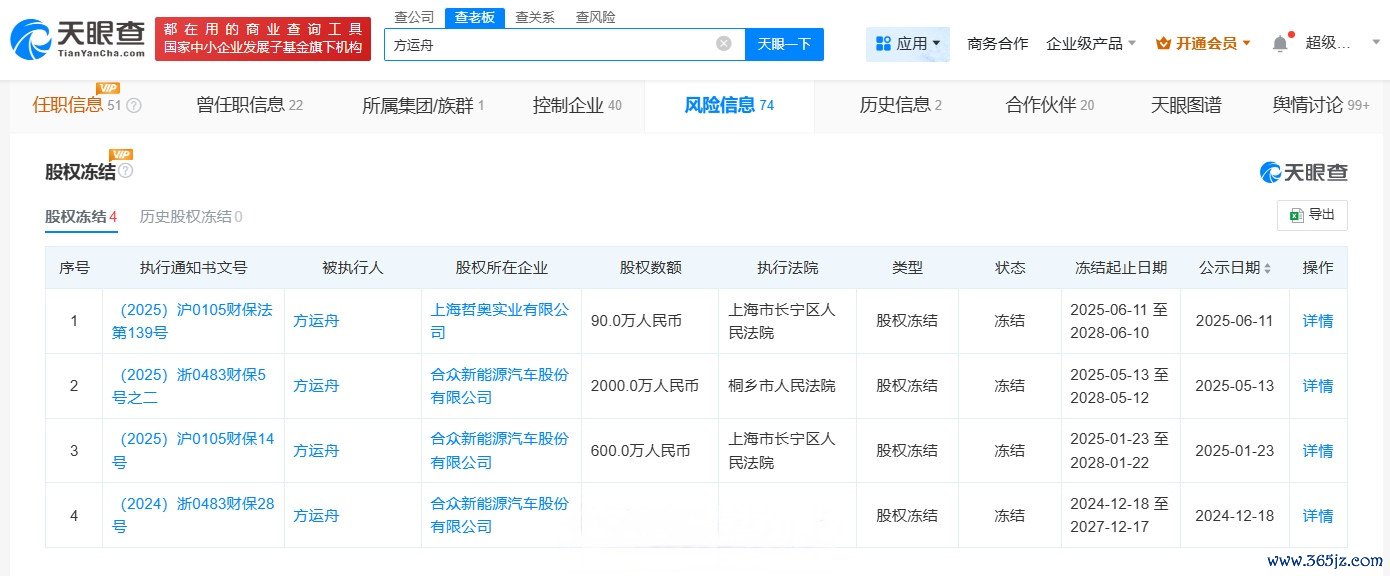The height and width of the screenshot is (576, 1390).
Task: Click the 600.0万人民币 amount cell
Action: [x=650, y=451]
